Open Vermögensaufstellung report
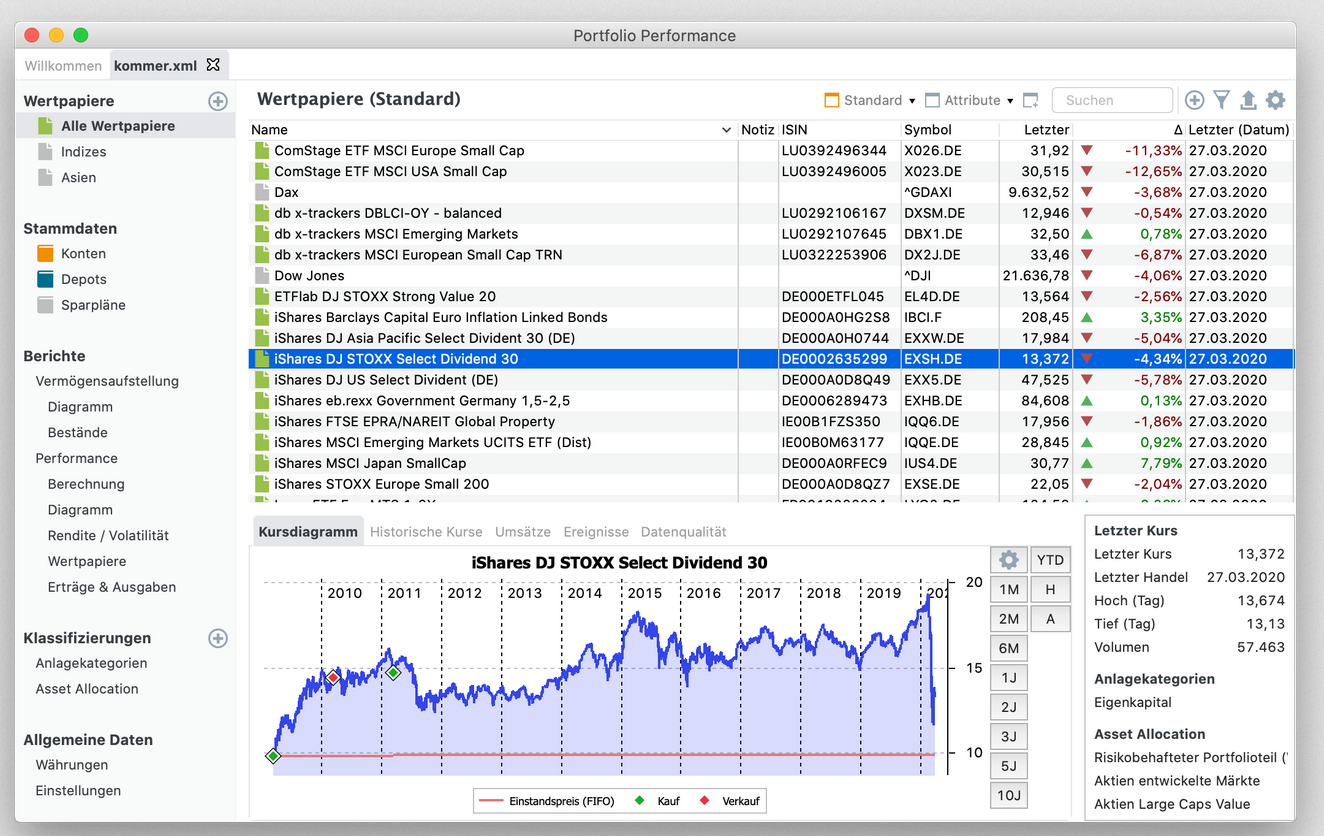 click(107, 381)
